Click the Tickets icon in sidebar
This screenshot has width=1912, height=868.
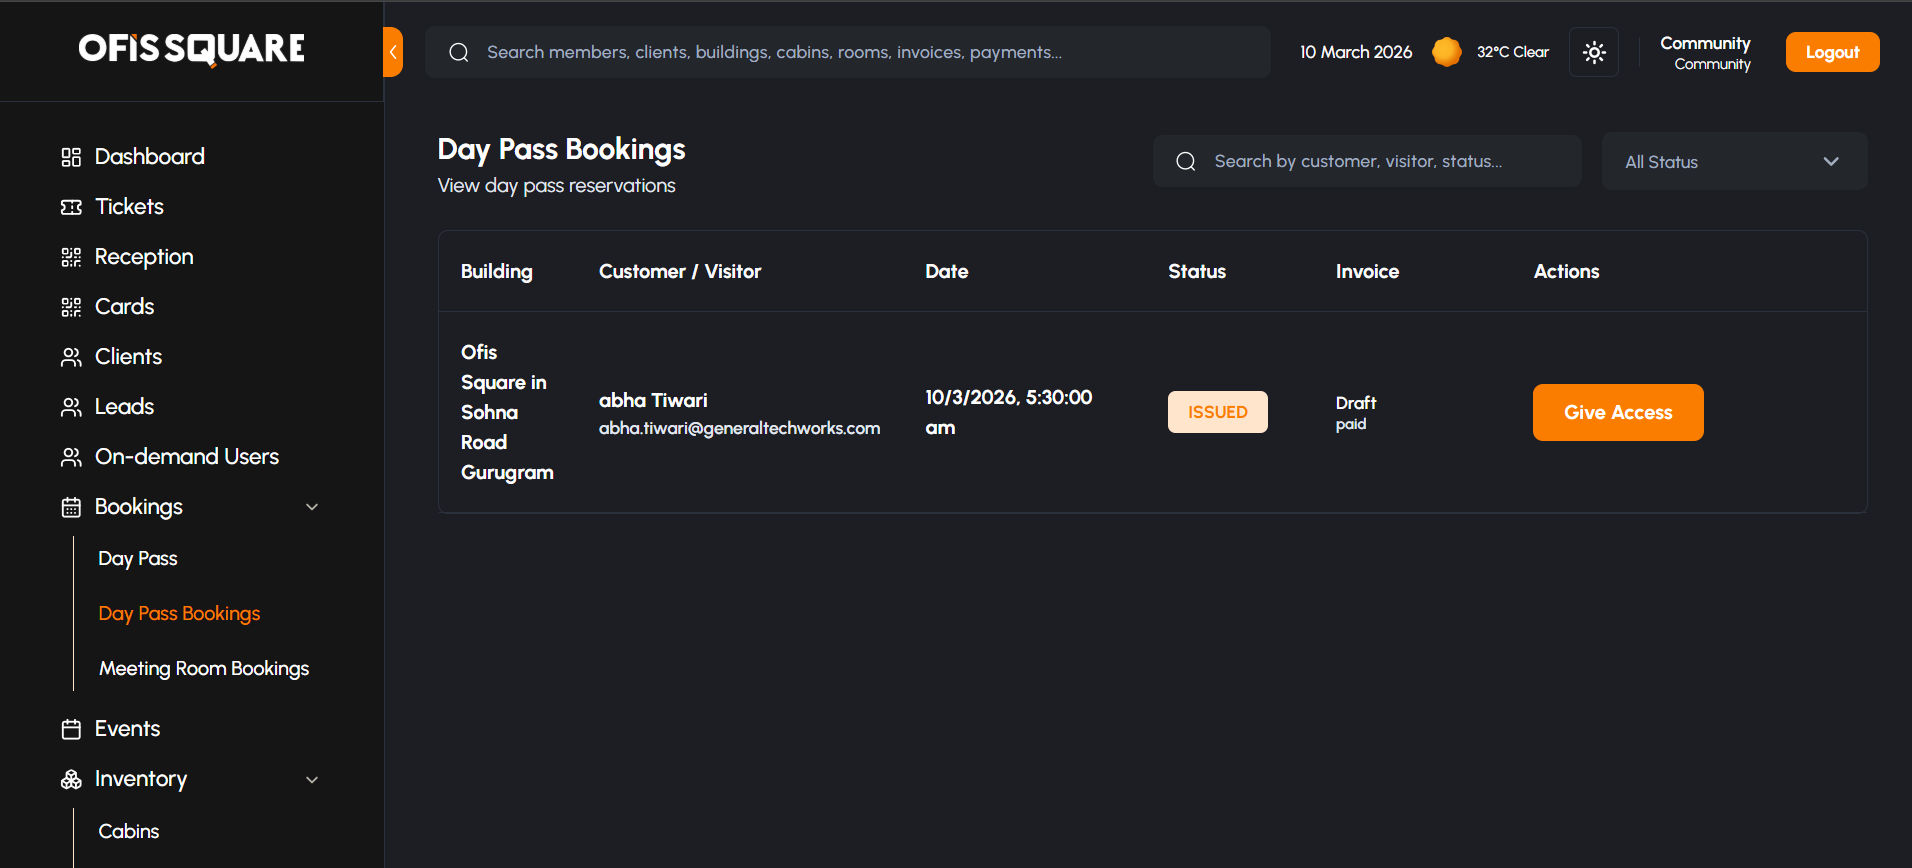pyautogui.click(x=71, y=207)
